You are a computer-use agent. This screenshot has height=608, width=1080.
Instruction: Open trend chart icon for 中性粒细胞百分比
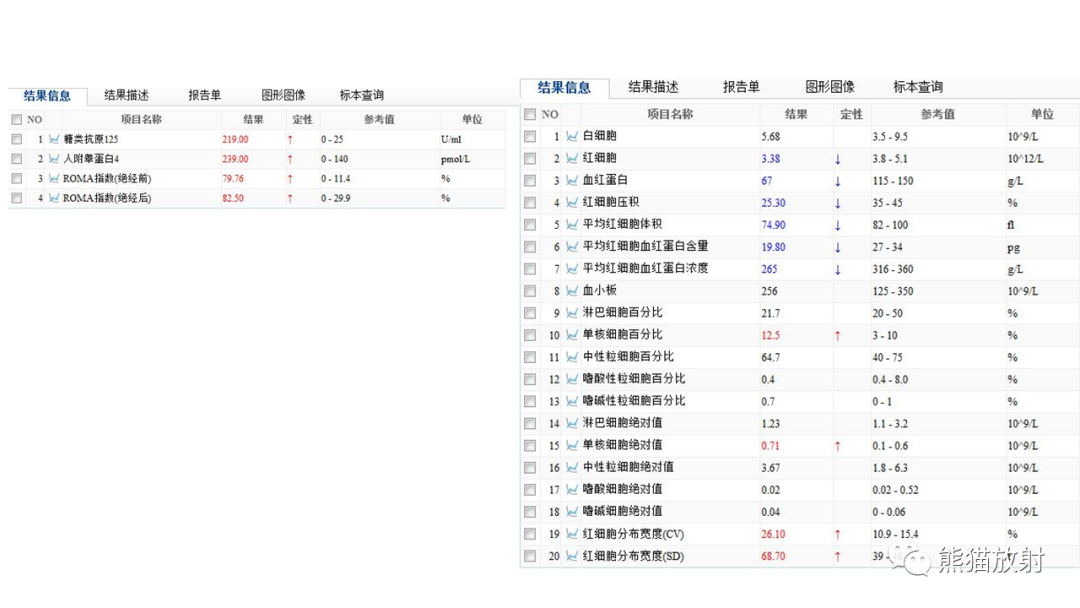pyautogui.click(x=572, y=357)
